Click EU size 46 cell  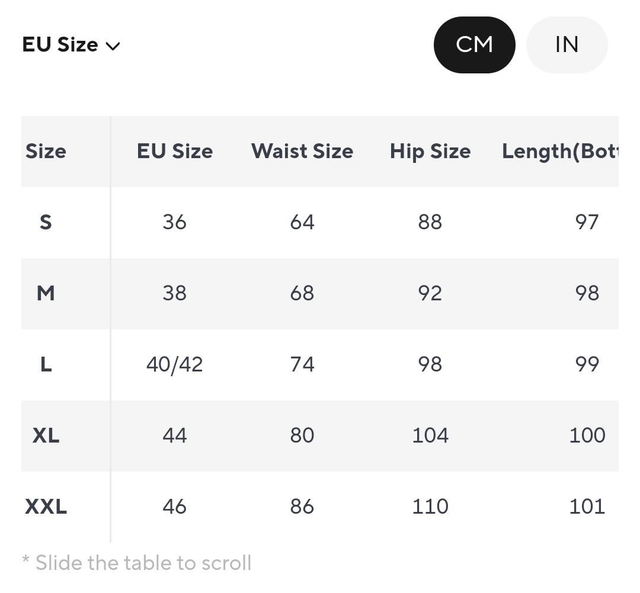click(175, 506)
